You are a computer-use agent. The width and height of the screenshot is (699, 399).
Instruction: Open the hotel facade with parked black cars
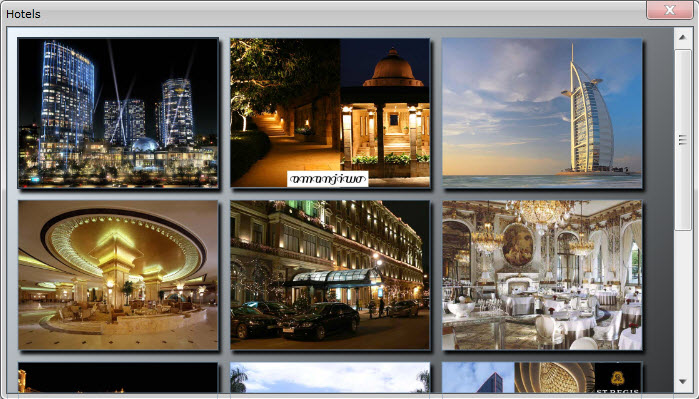(x=330, y=275)
